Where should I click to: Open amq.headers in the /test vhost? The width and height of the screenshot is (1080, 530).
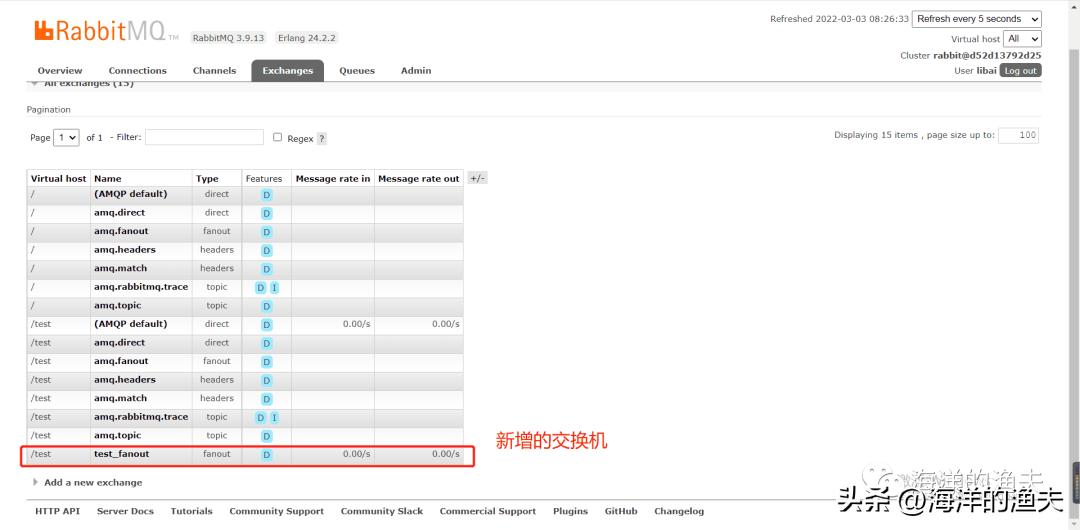[125, 380]
